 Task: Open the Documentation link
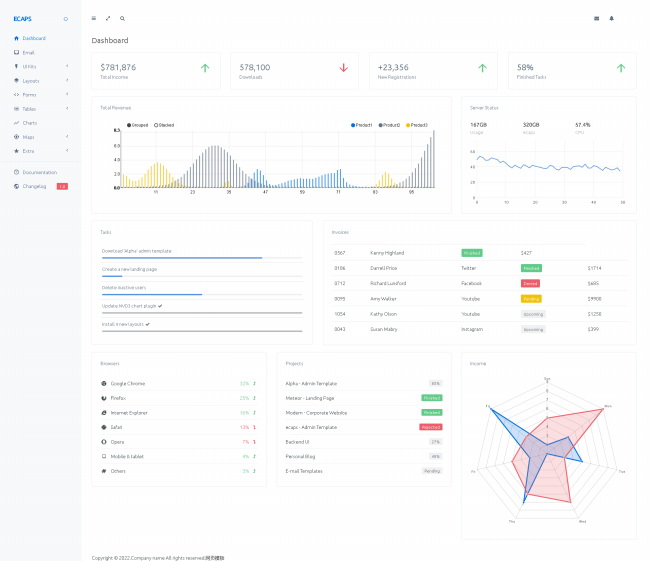click(x=39, y=172)
